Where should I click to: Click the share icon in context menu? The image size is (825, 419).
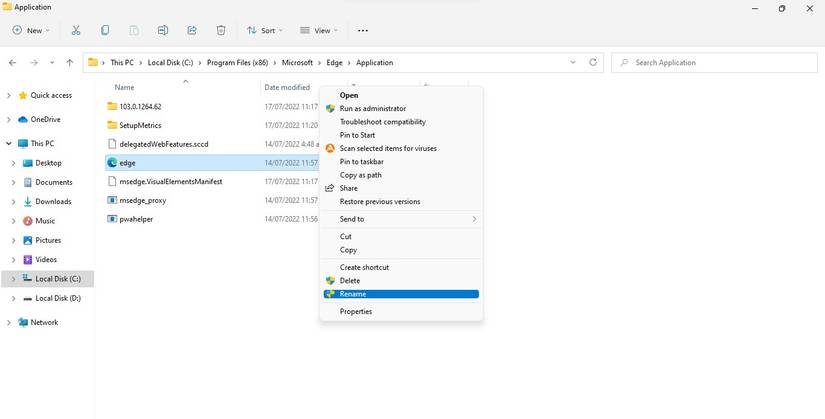(x=330, y=188)
